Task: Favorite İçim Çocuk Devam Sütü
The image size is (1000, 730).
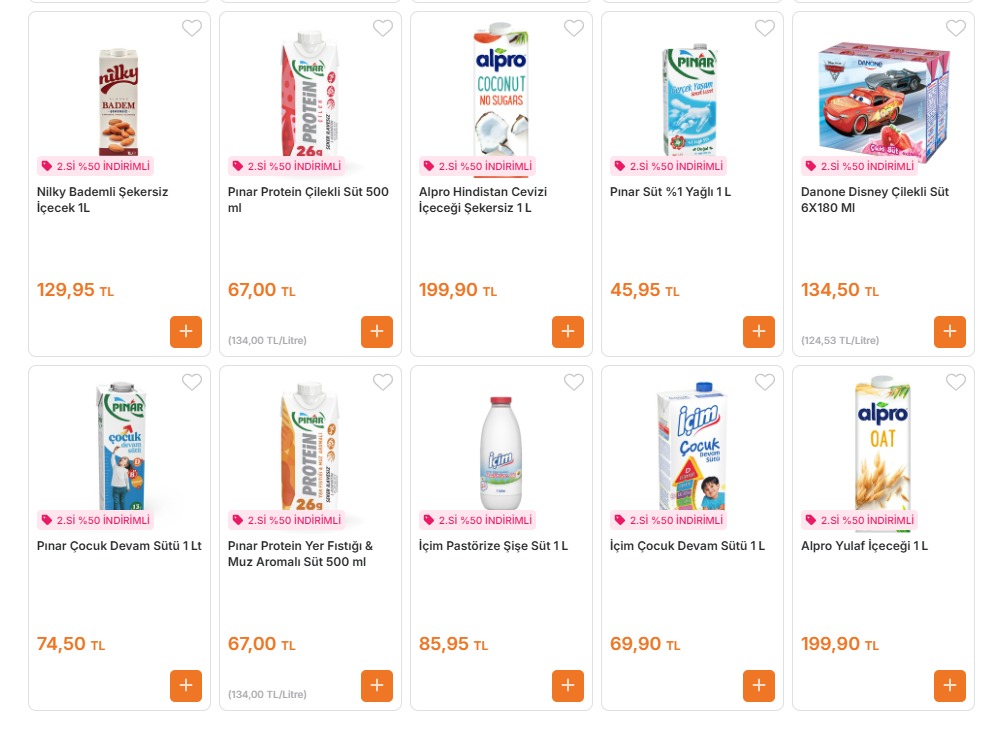Action: click(x=765, y=383)
